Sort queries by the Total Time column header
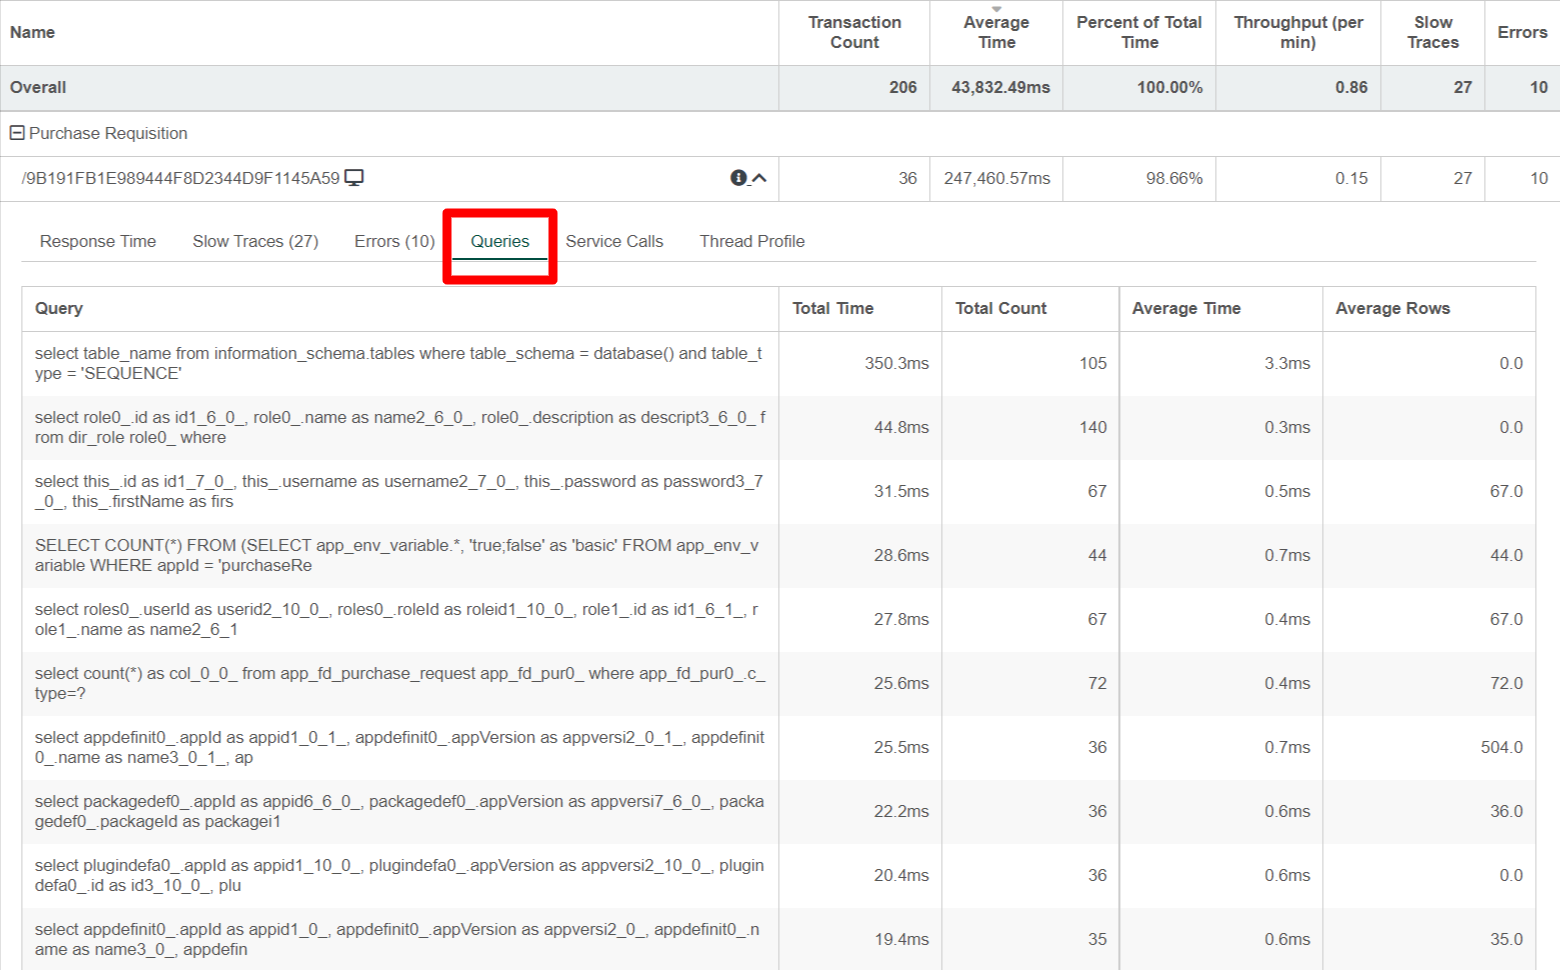Screen dimensions: 1560x970 (833, 308)
